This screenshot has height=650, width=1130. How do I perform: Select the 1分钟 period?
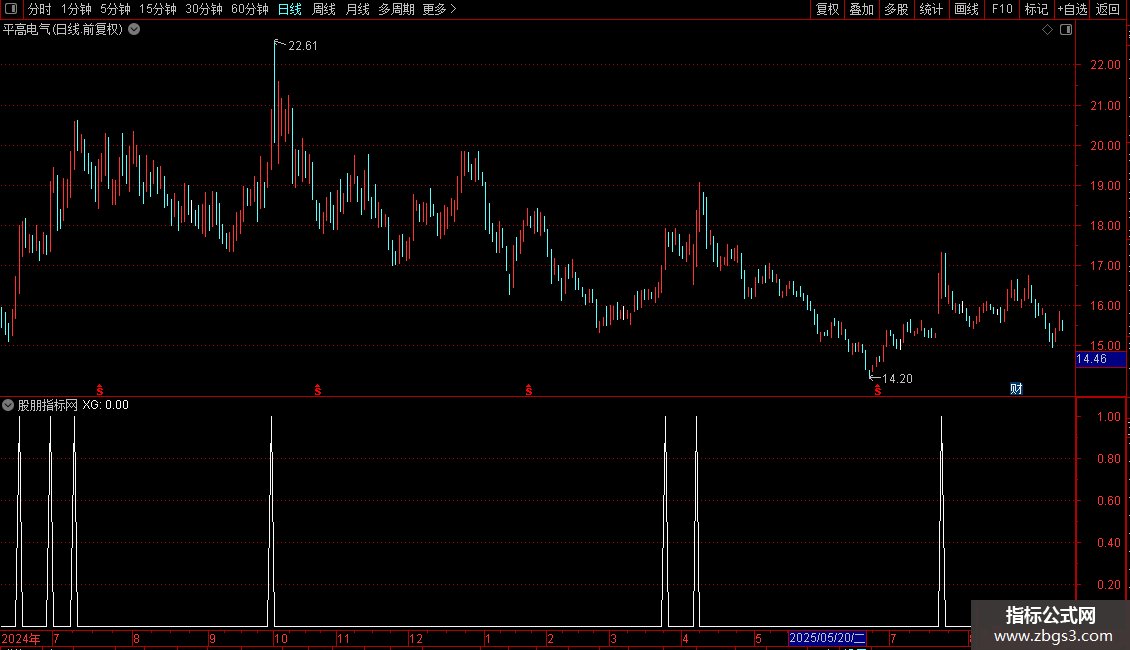(76, 9)
